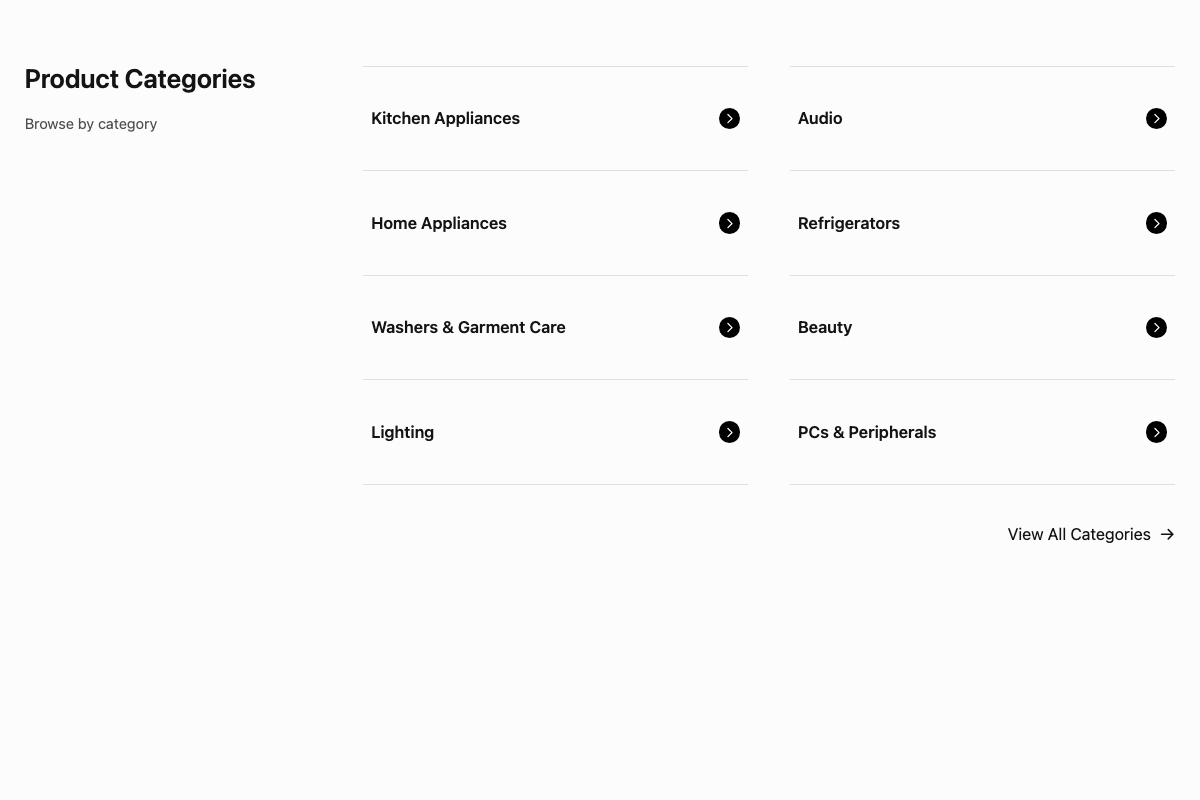Screen dimensions: 1200x800
Task: Browse the Lighting category
Action: tap(403, 432)
